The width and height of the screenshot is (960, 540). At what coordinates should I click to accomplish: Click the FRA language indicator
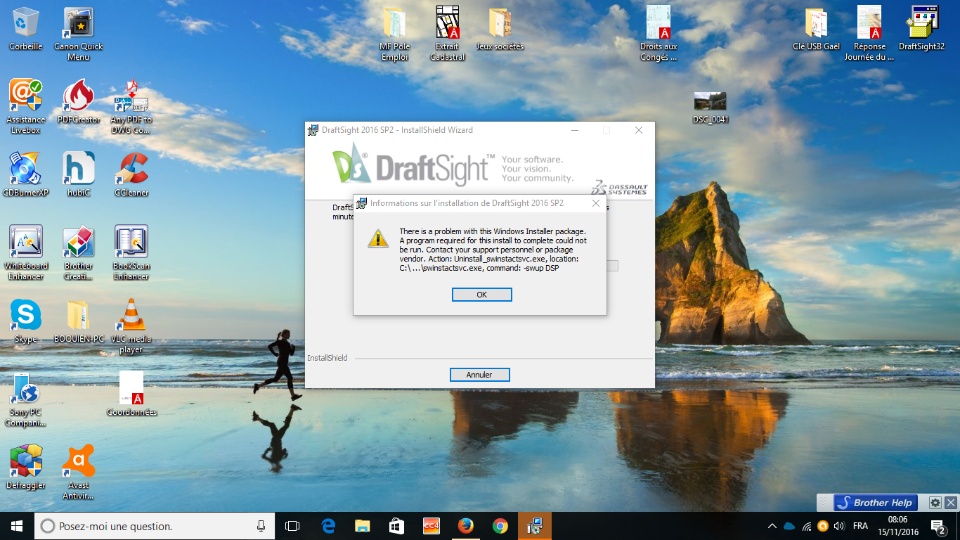click(860, 526)
